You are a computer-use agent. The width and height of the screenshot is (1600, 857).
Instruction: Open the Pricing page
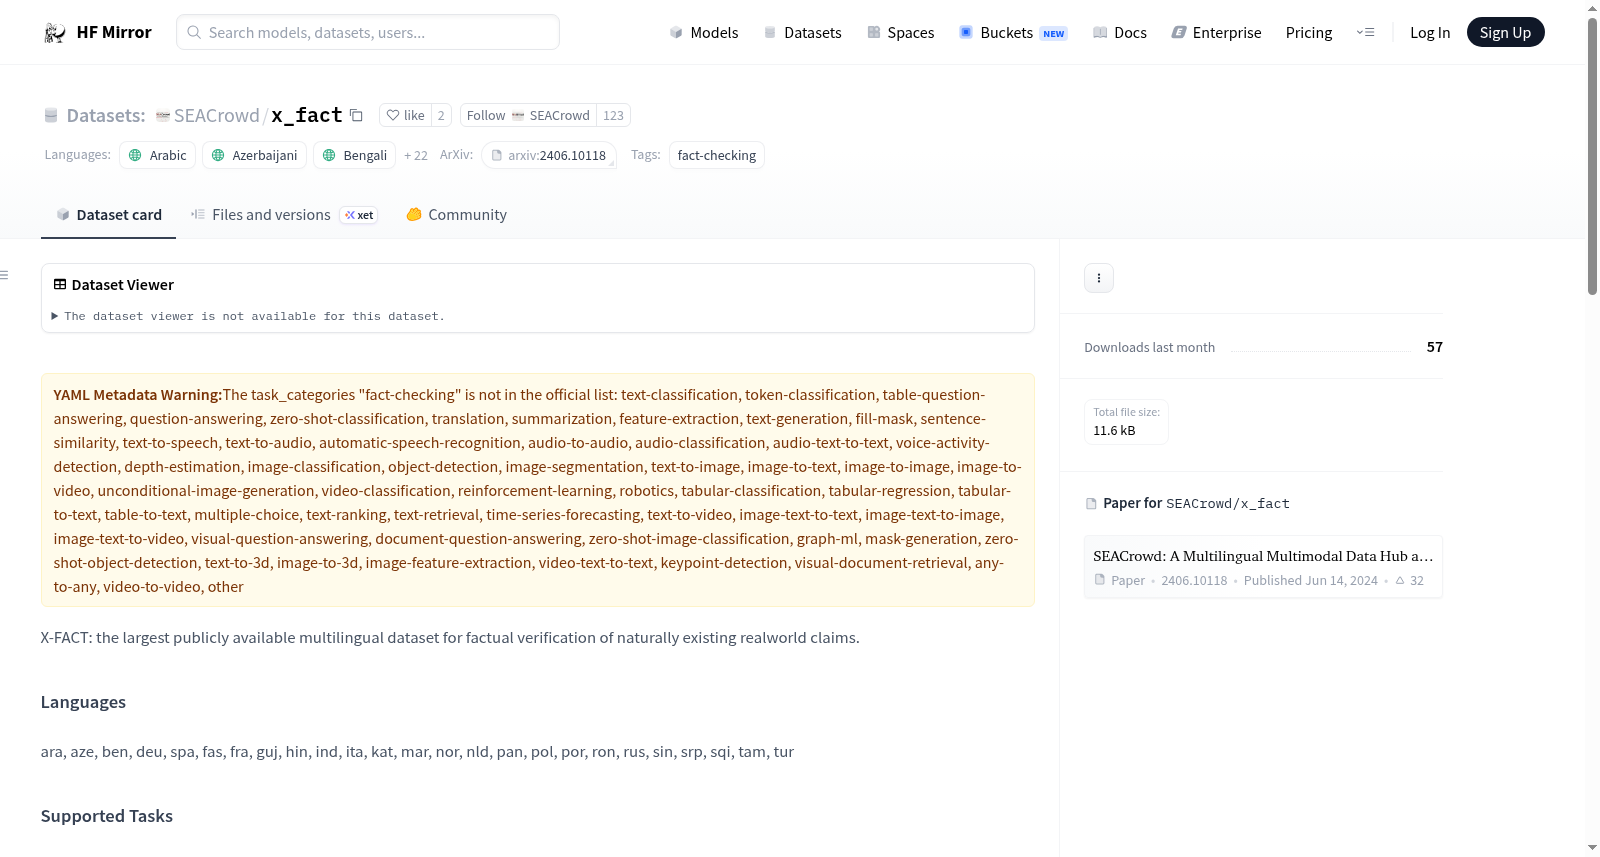(x=1309, y=33)
